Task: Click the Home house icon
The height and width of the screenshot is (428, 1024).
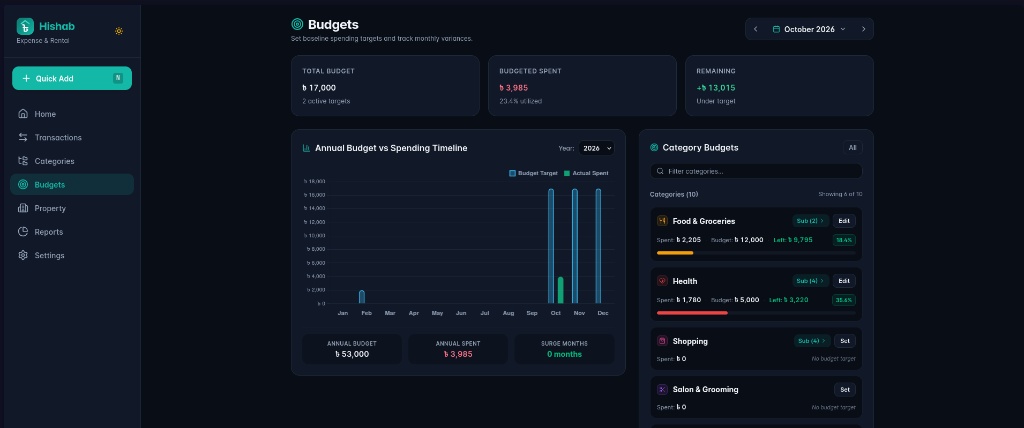Action: pyautogui.click(x=23, y=114)
